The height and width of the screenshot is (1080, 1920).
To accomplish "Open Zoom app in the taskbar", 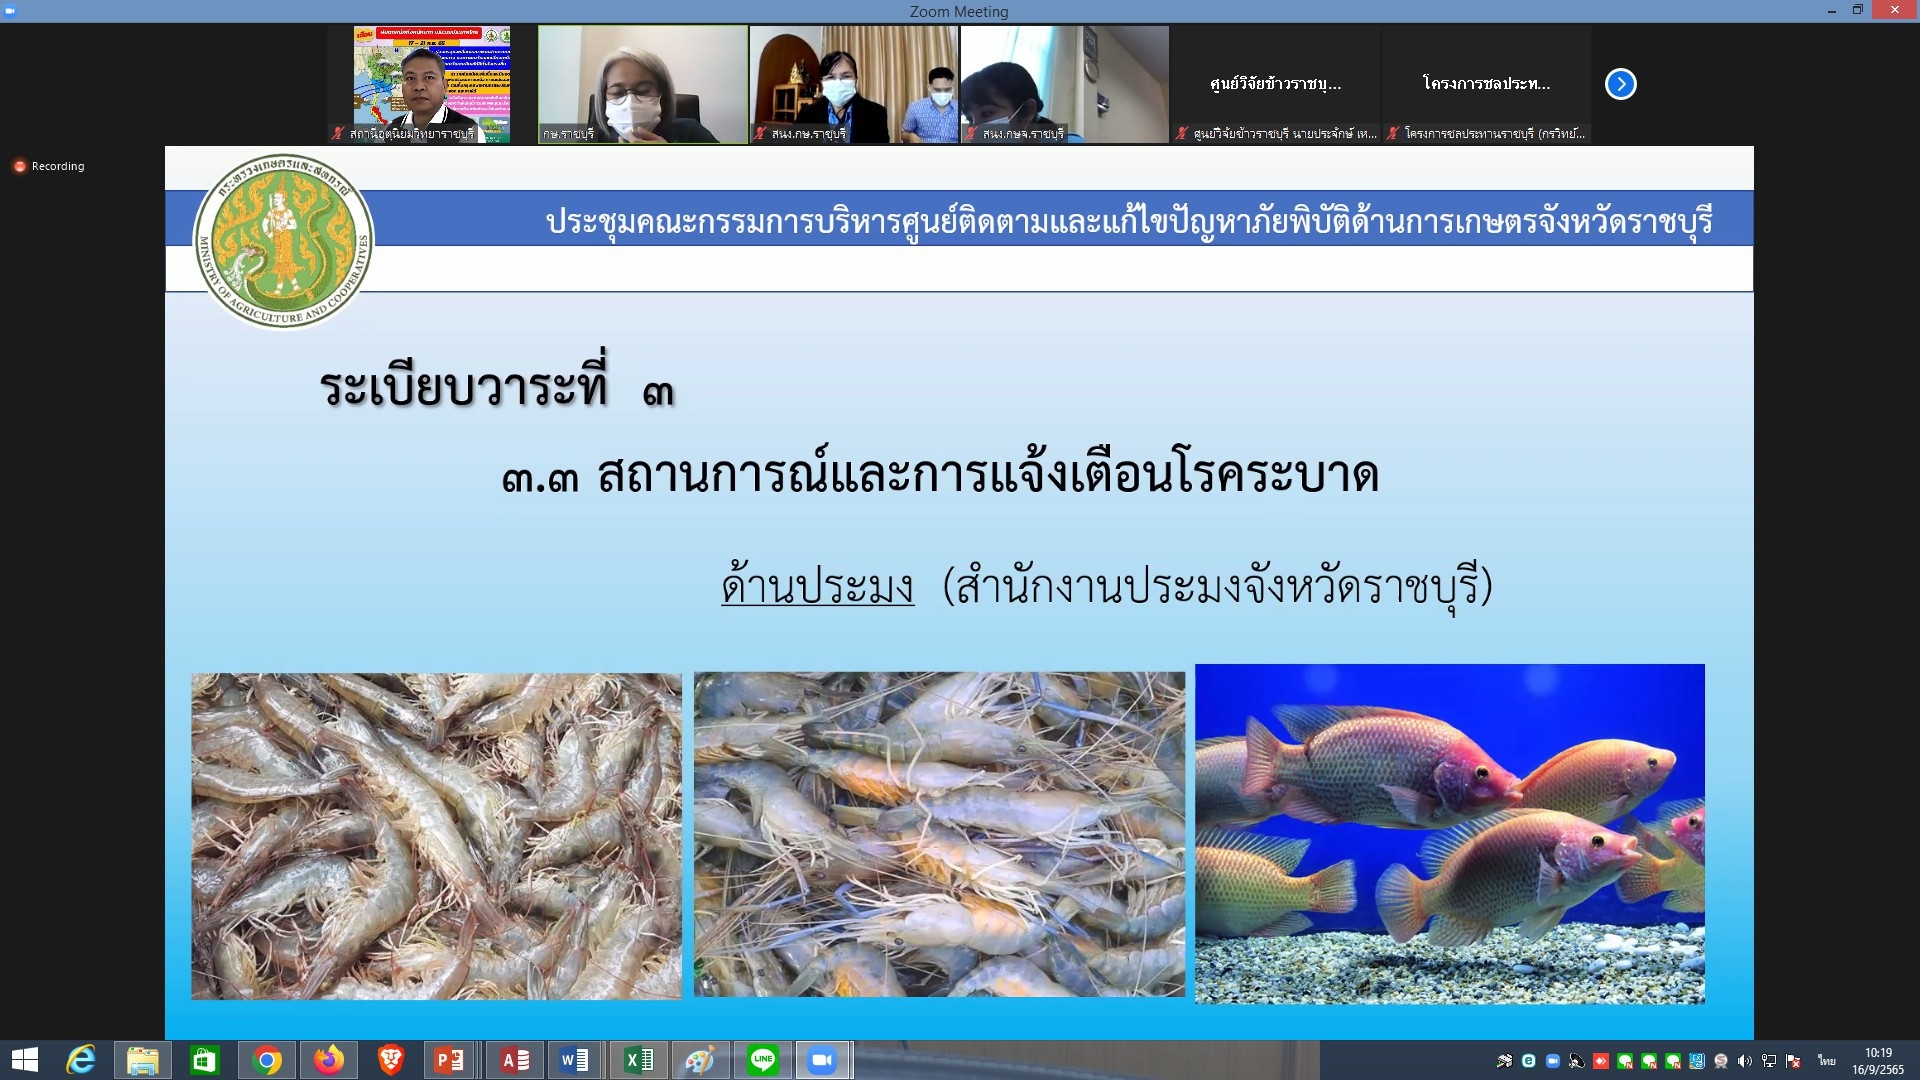I will pos(822,1060).
